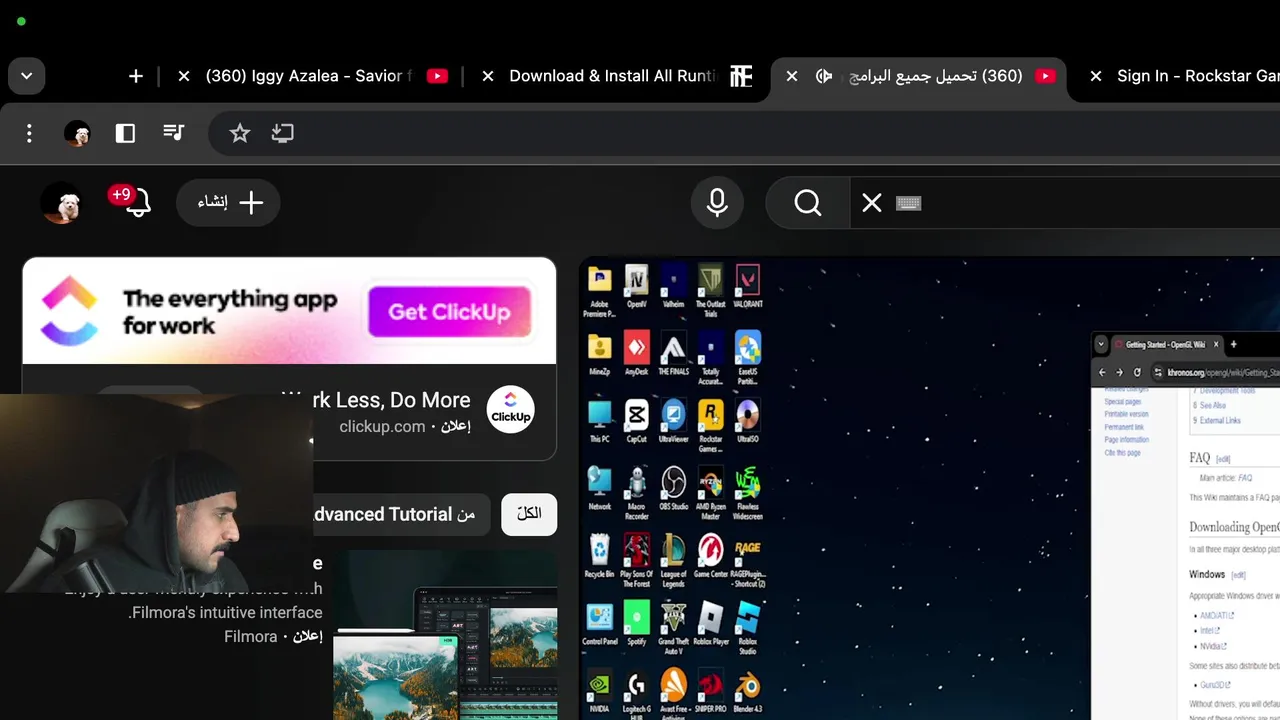
Task: Bookmark this page with the star icon
Action: click(239, 133)
